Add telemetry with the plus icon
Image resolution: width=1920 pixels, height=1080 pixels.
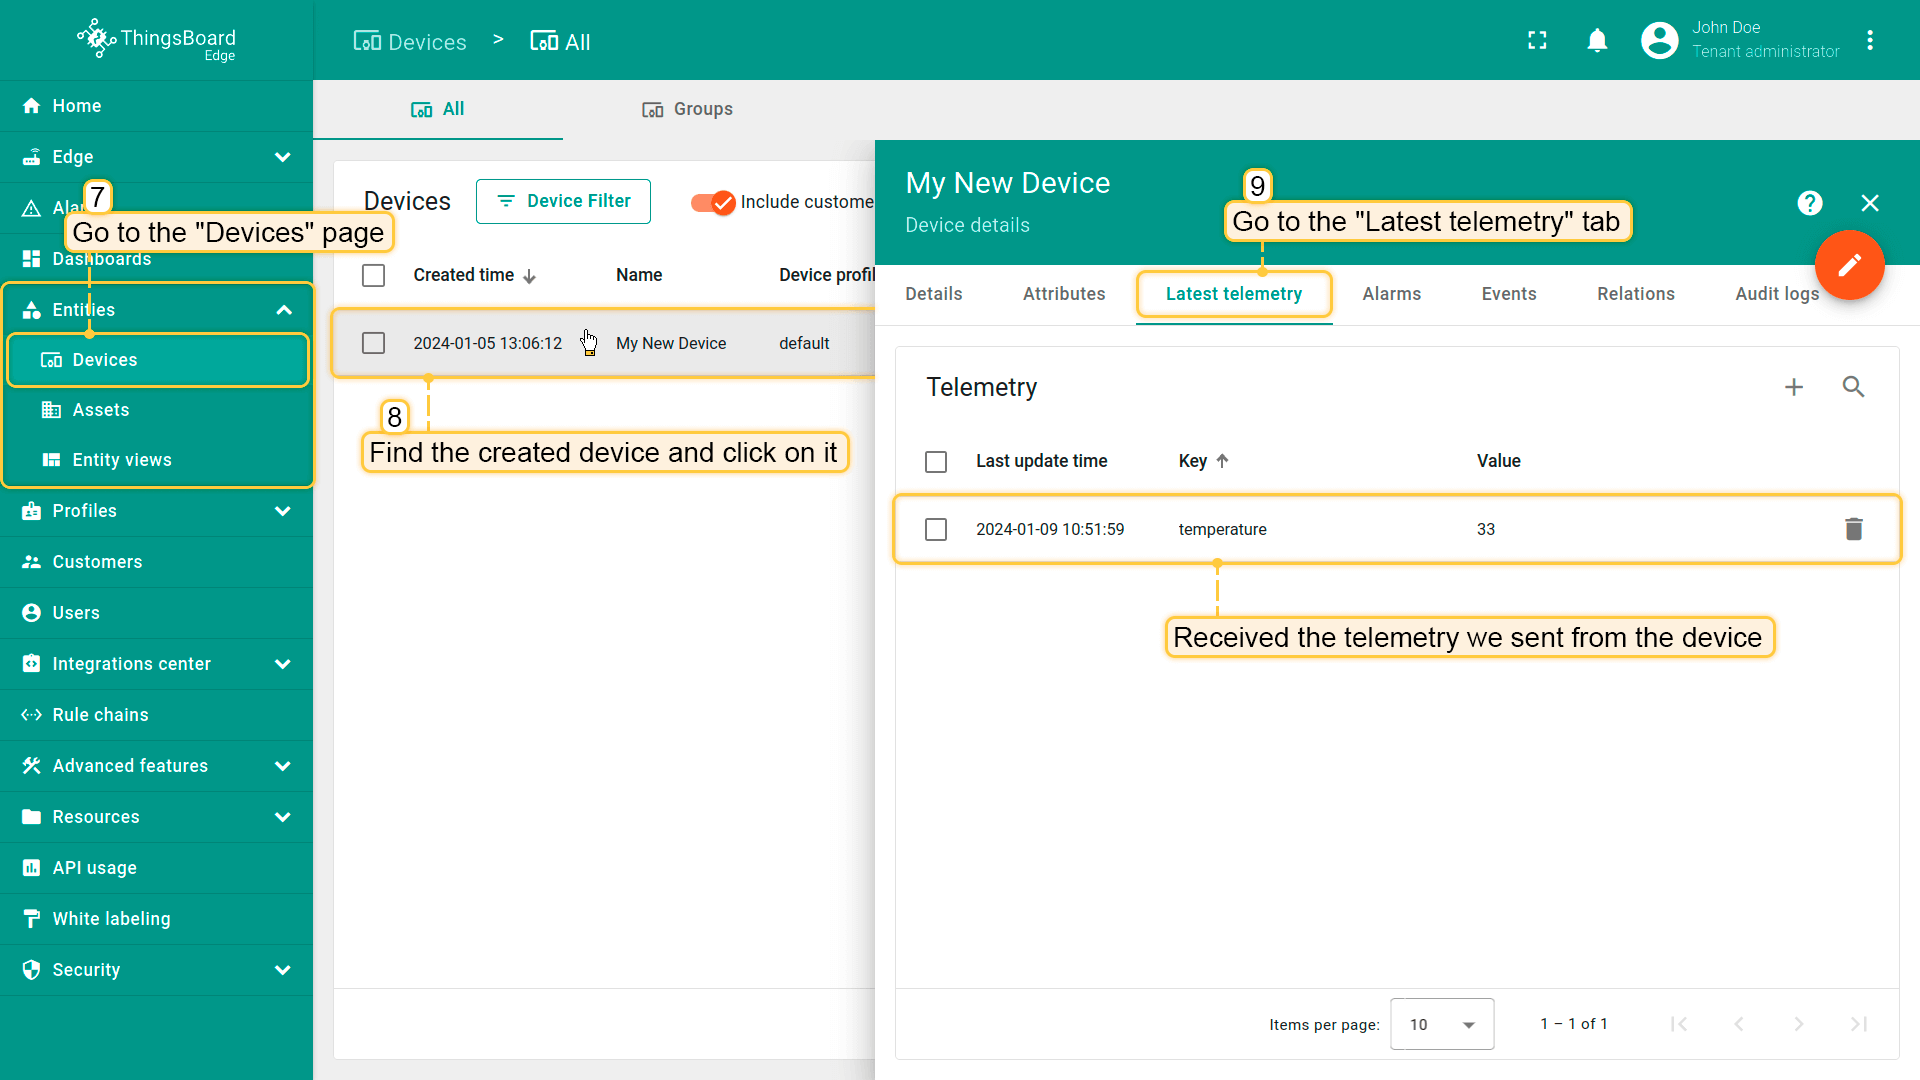[1794, 387]
